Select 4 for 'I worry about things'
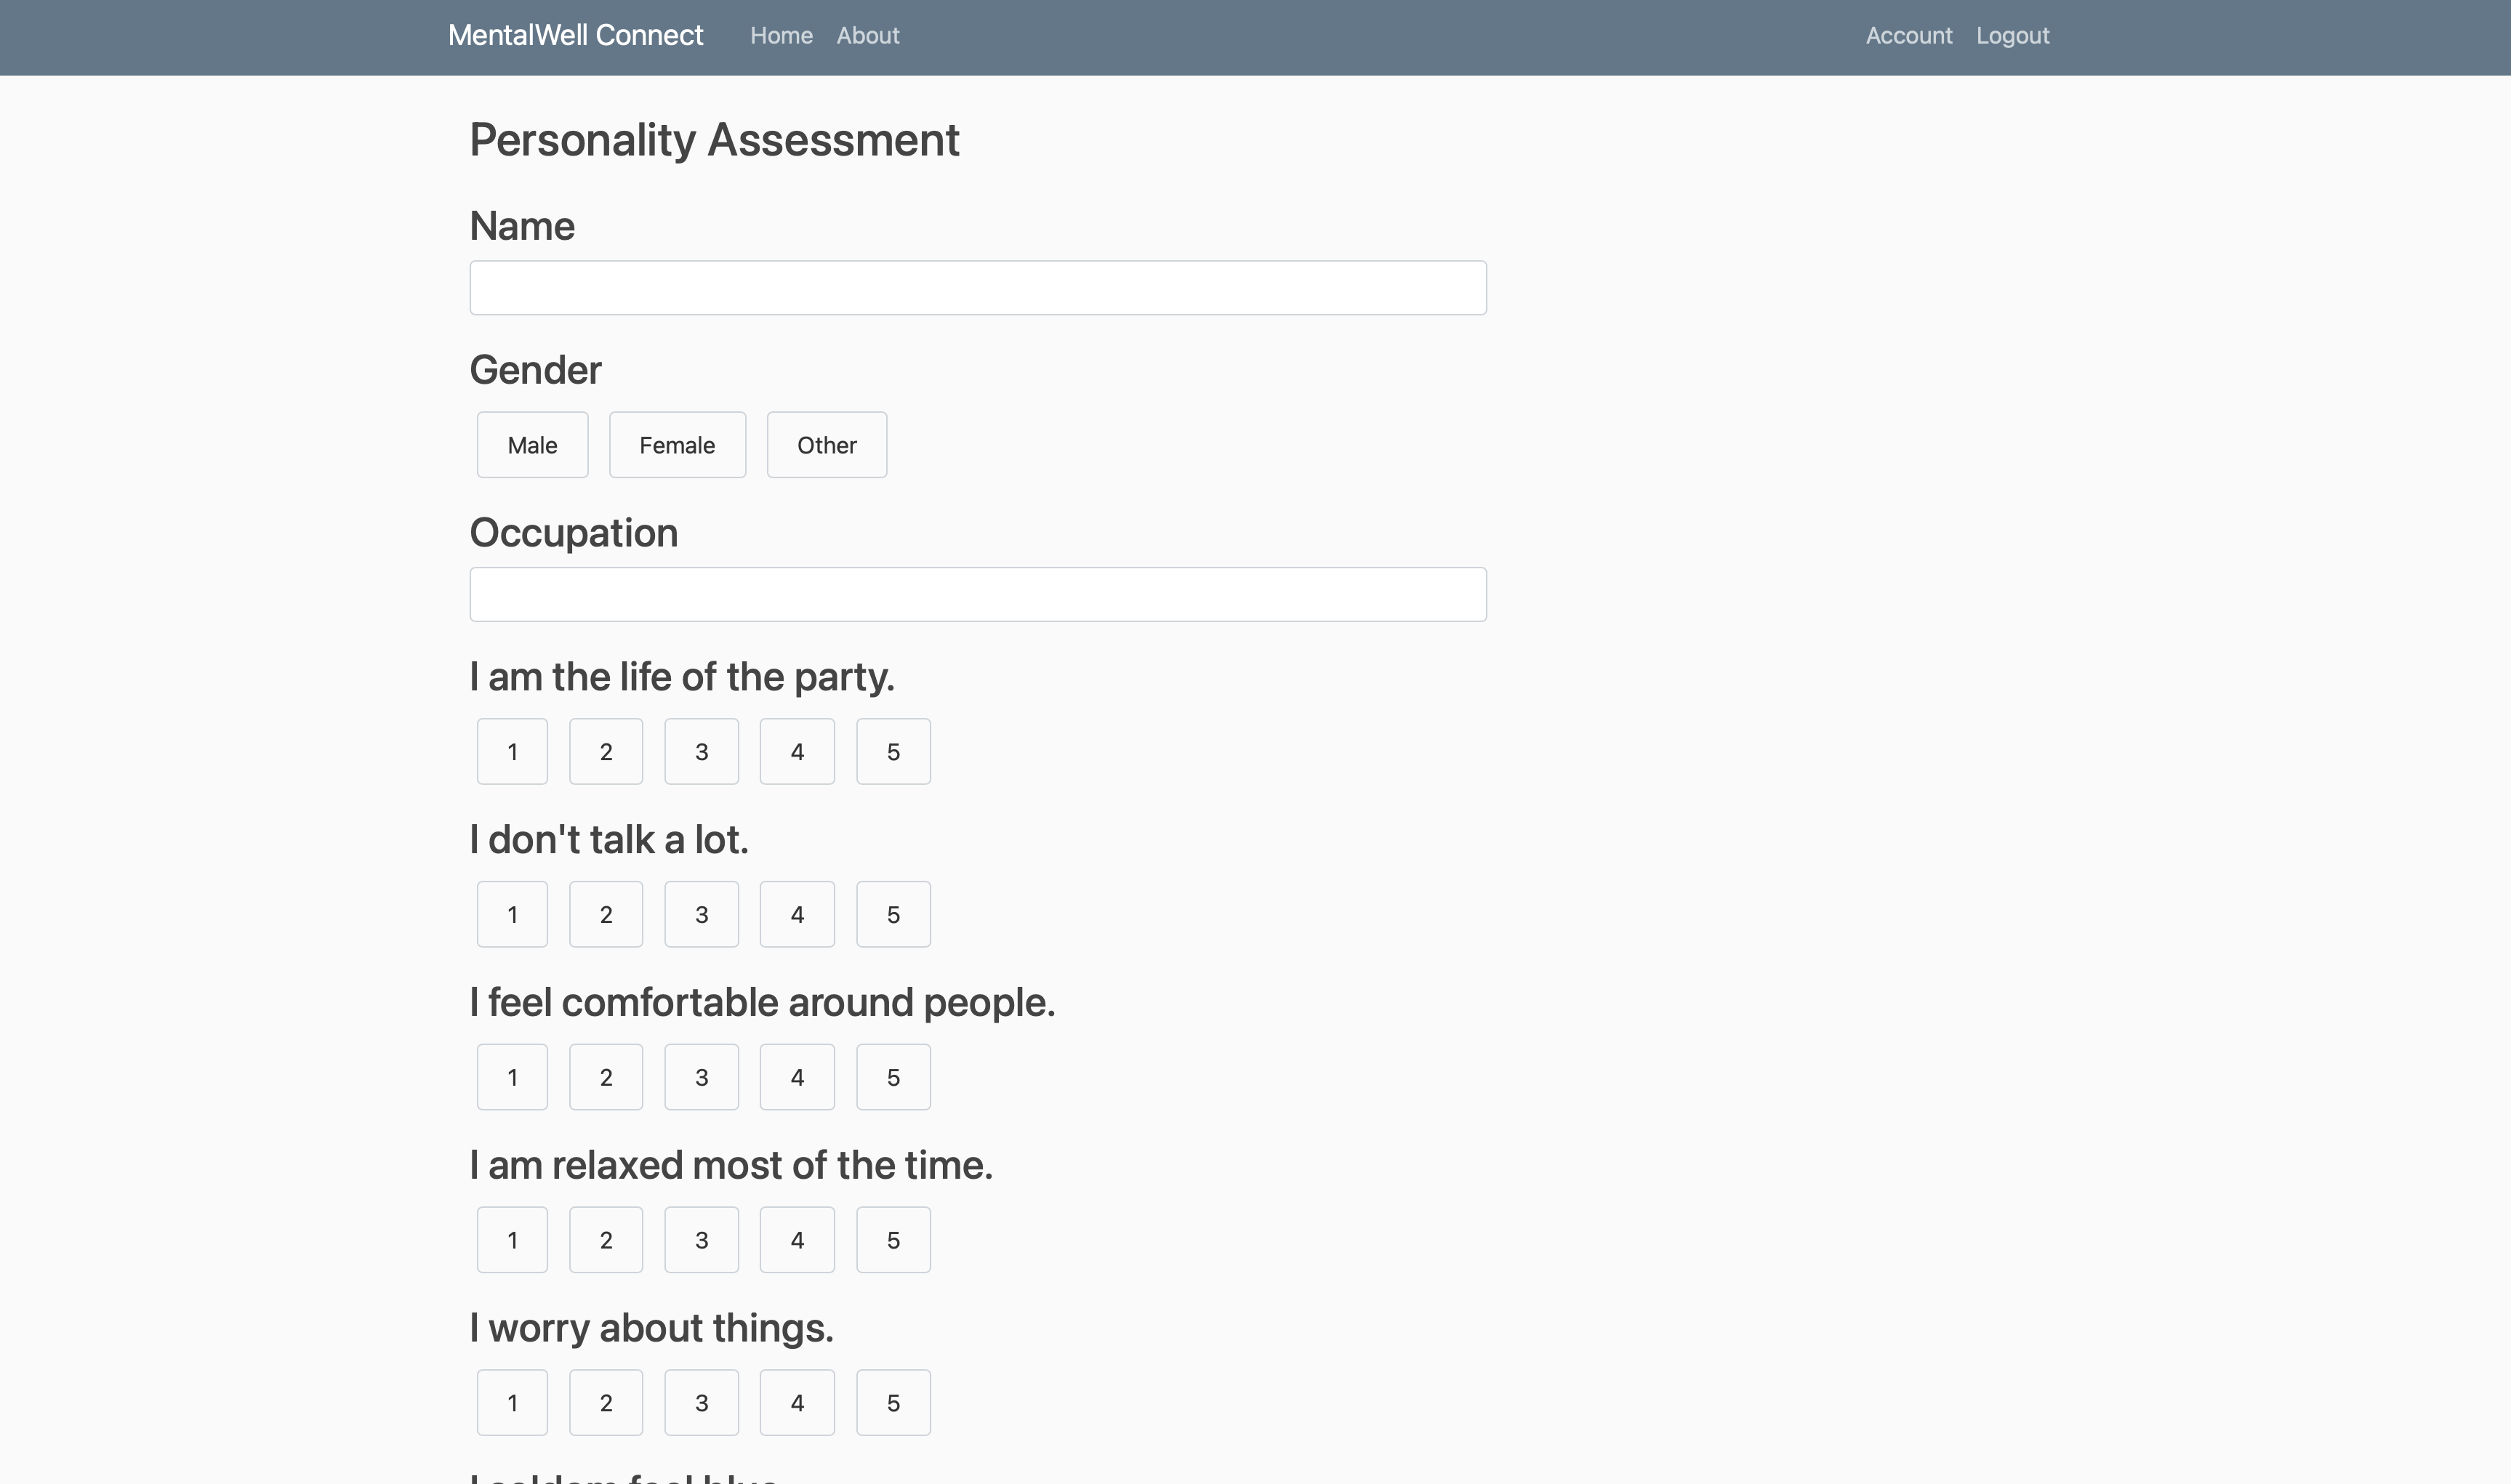 coord(797,1404)
